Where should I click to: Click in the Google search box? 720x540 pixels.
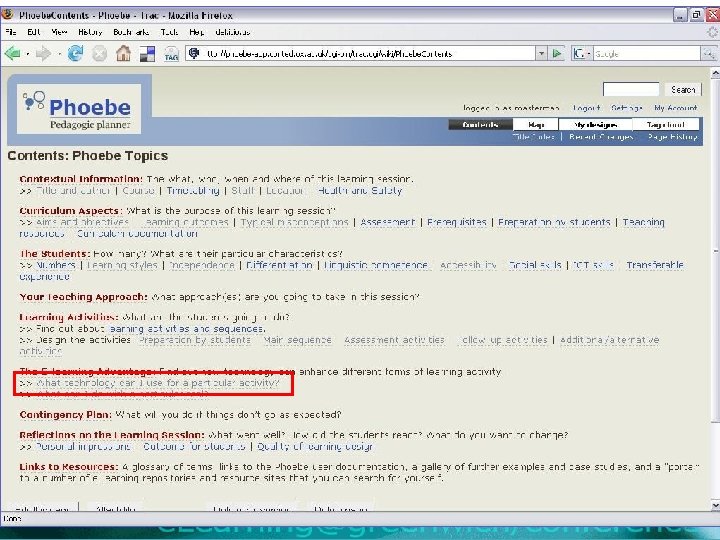647,53
